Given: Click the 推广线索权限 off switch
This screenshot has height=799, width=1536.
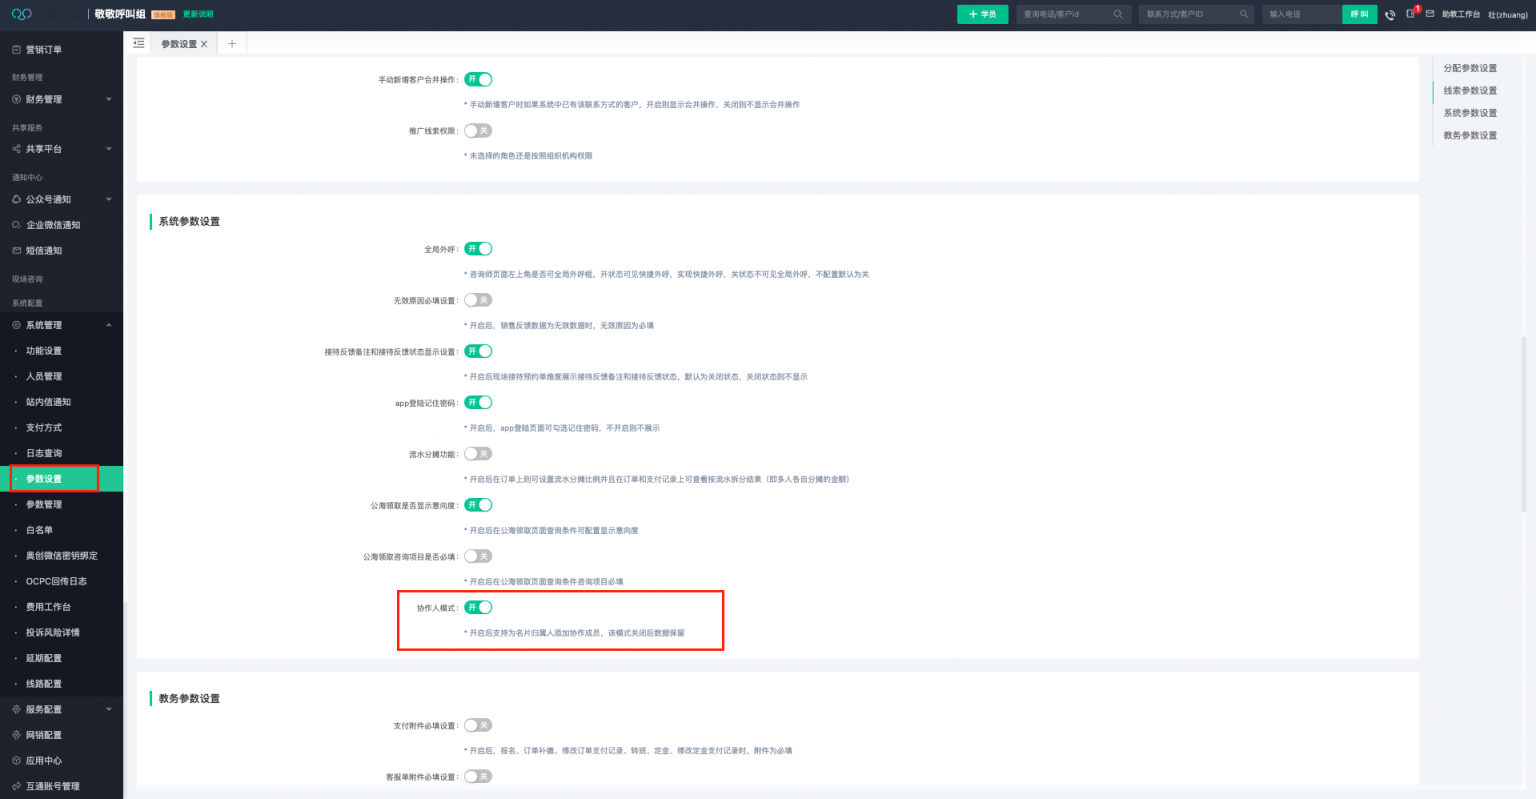Looking at the screenshot, I should tap(477, 130).
